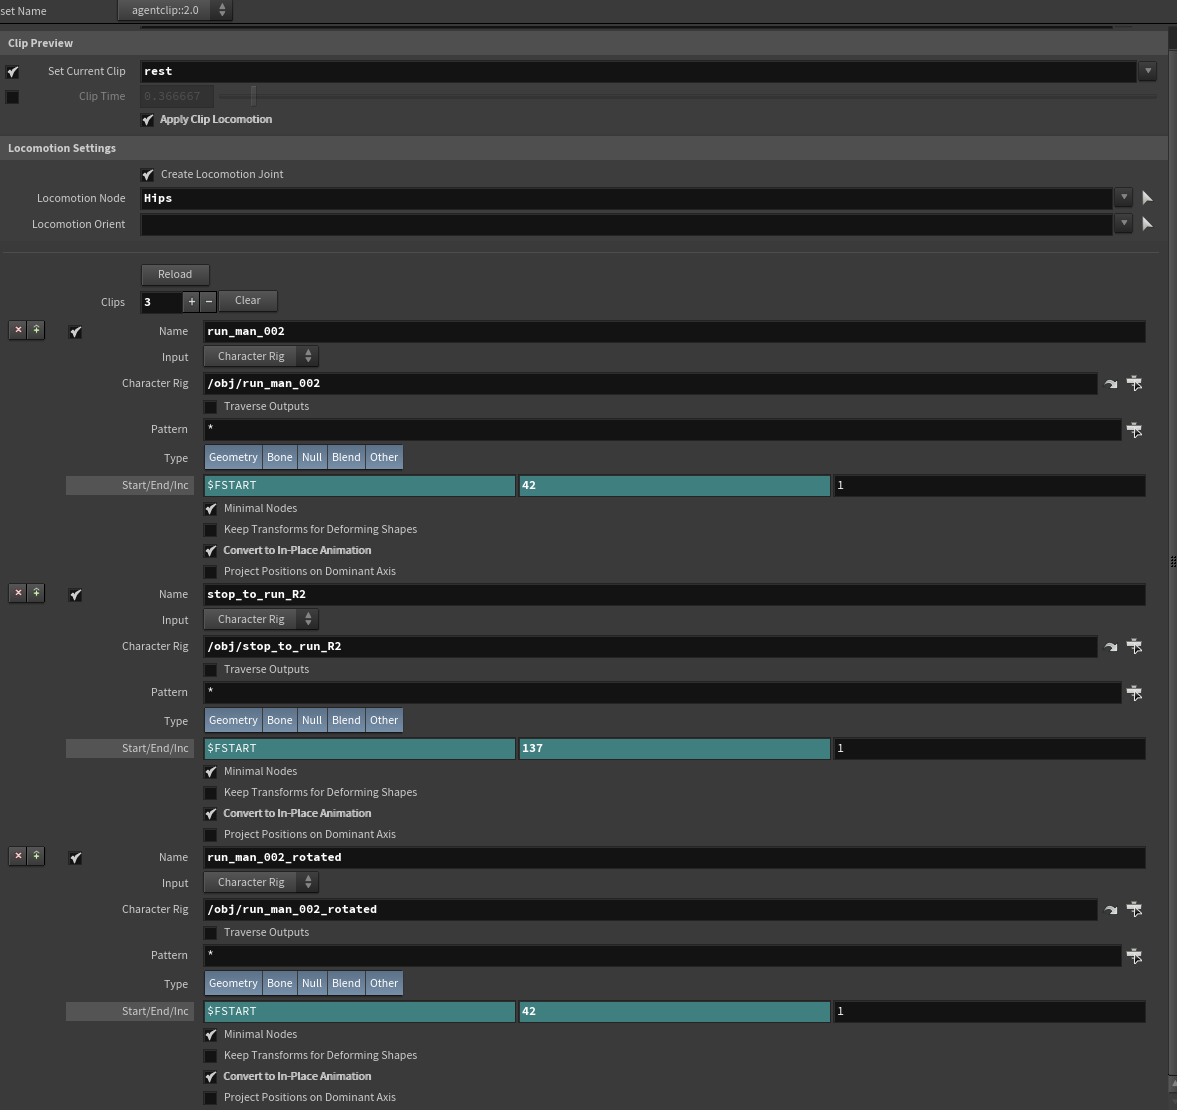This screenshot has height=1110, width=1177.
Task: Click the Character Rig path /obj/stop_to_run_R2
Action: pyautogui.click(x=650, y=646)
